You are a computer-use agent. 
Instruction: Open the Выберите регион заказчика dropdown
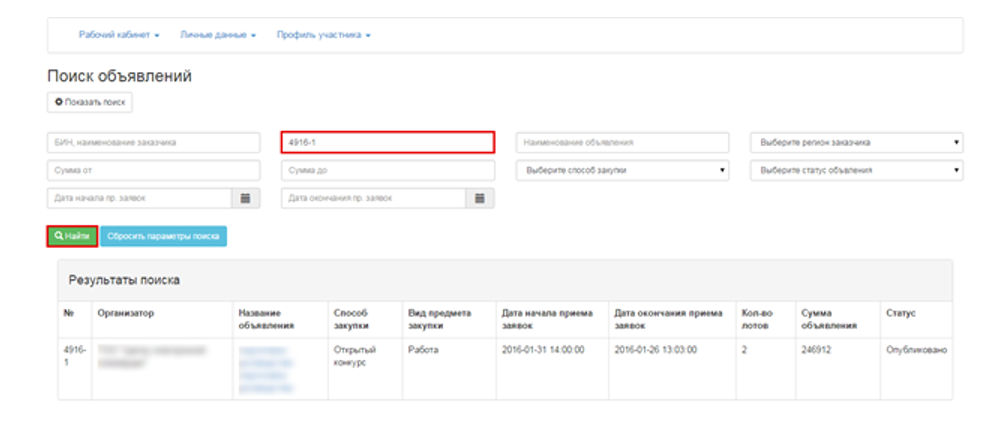tap(857, 143)
